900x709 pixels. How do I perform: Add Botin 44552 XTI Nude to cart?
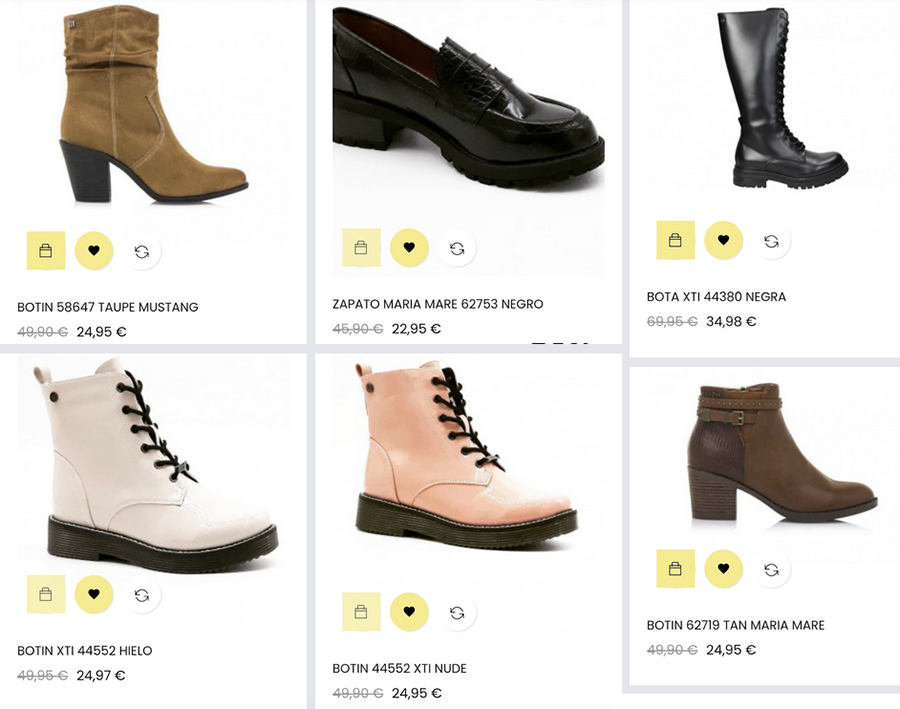(361, 612)
